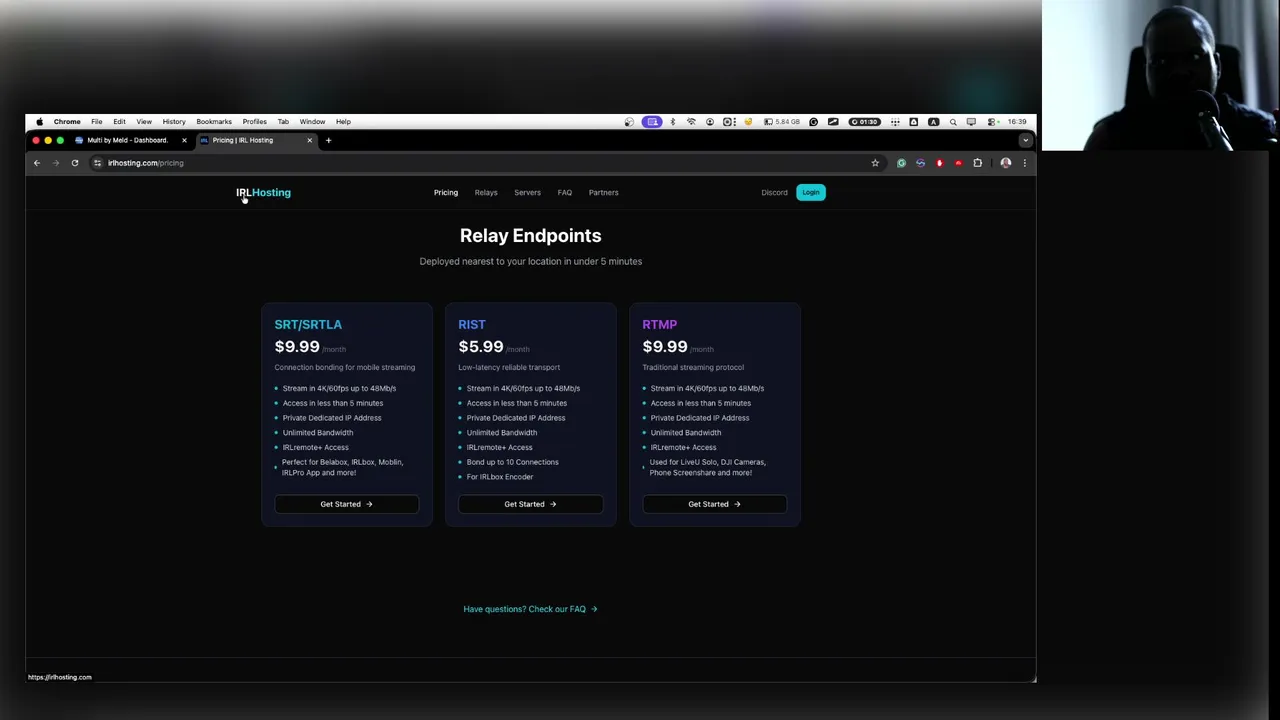Open the View menu

click(x=144, y=122)
